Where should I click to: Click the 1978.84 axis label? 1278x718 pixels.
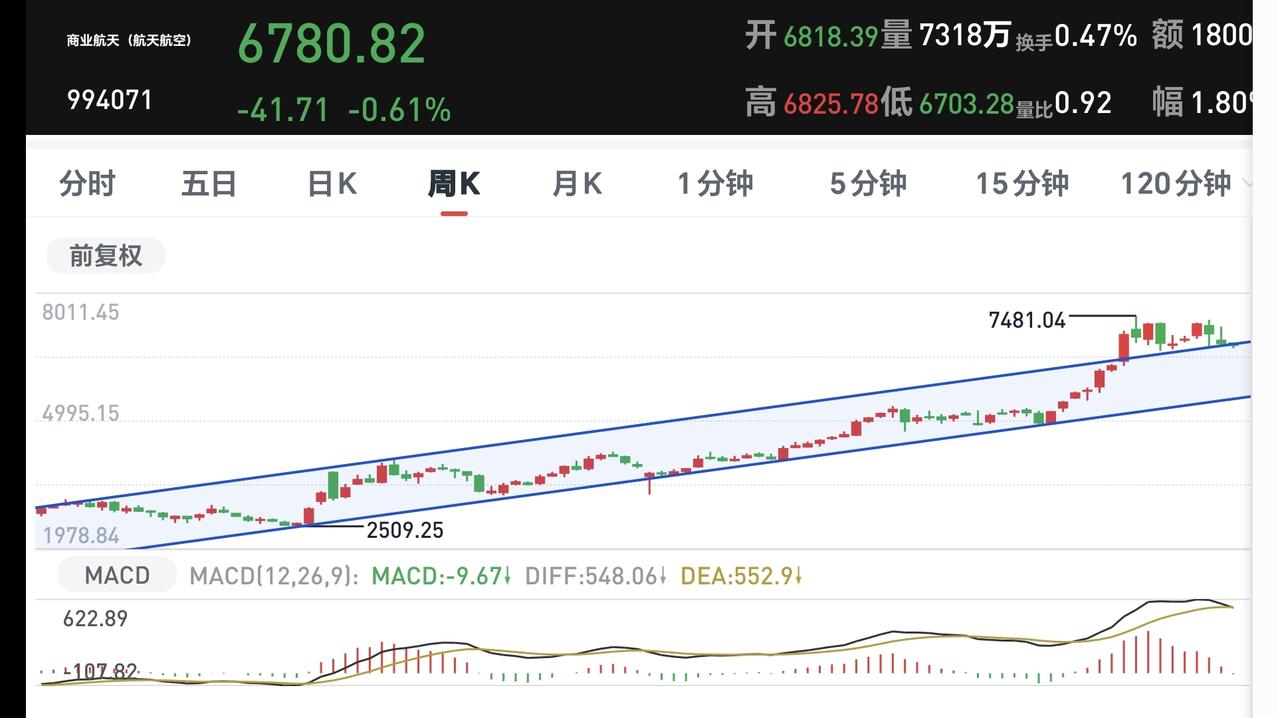(80, 535)
